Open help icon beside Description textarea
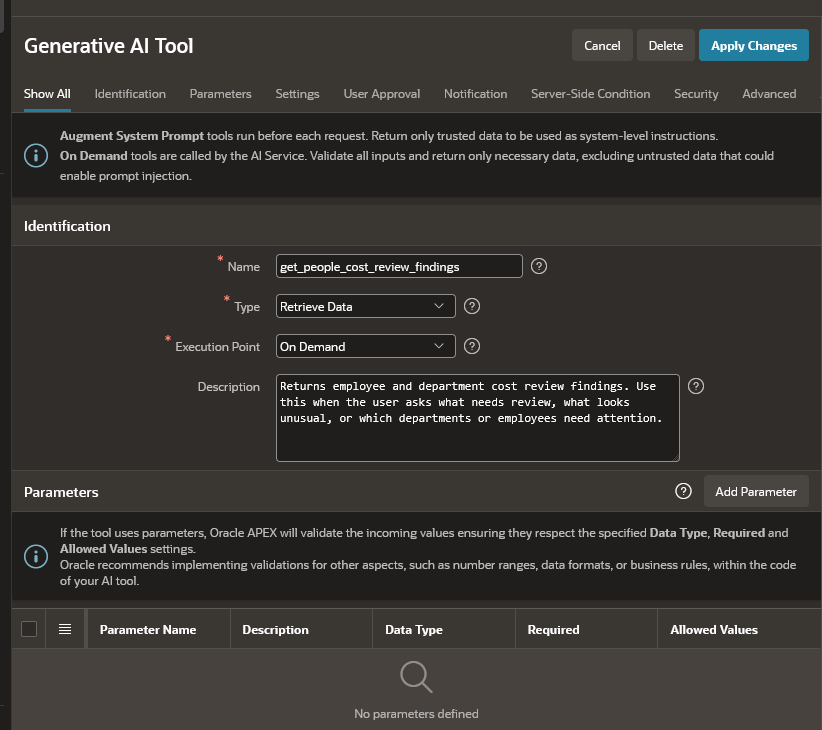The height and width of the screenshot is (730, 822). (x=696, y=386)
